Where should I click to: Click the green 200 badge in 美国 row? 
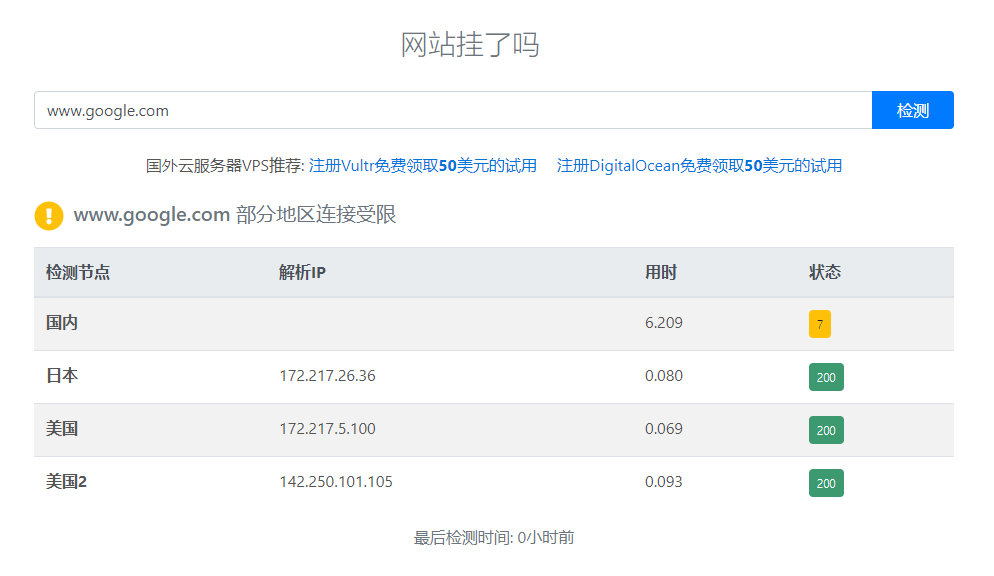(826, 430)
